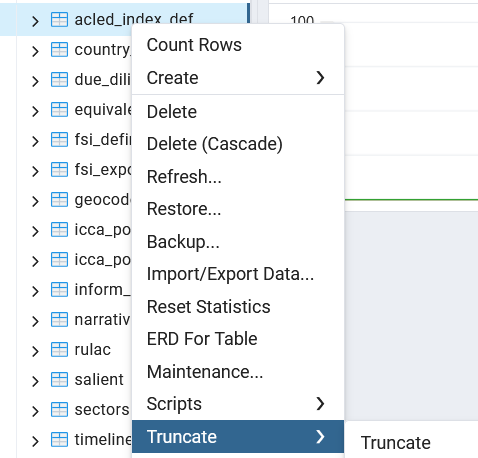
Task: Expand the rulac table node
Action: [35, 351]
